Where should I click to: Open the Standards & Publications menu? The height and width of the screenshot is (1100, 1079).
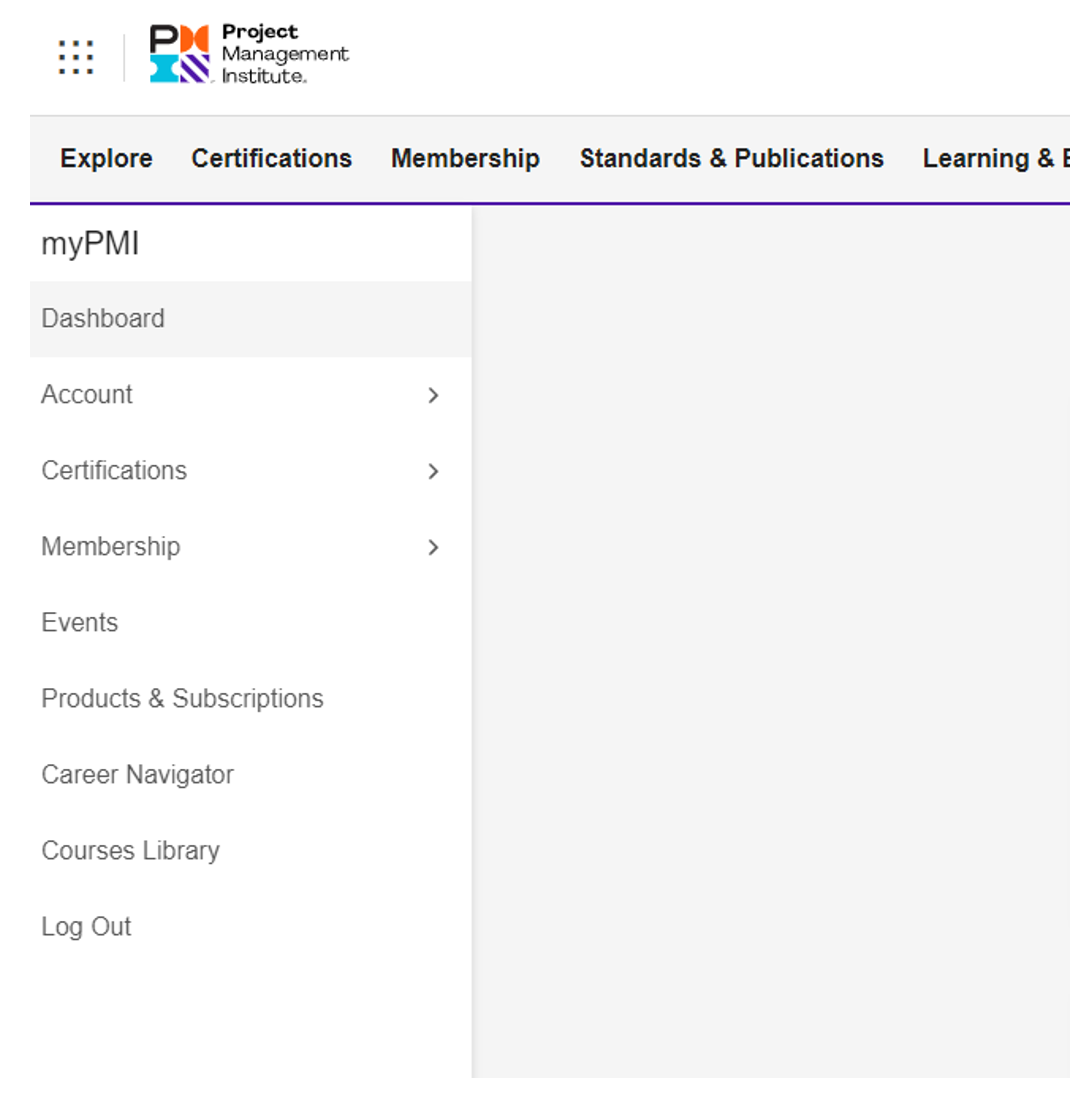tap(731, 159)
